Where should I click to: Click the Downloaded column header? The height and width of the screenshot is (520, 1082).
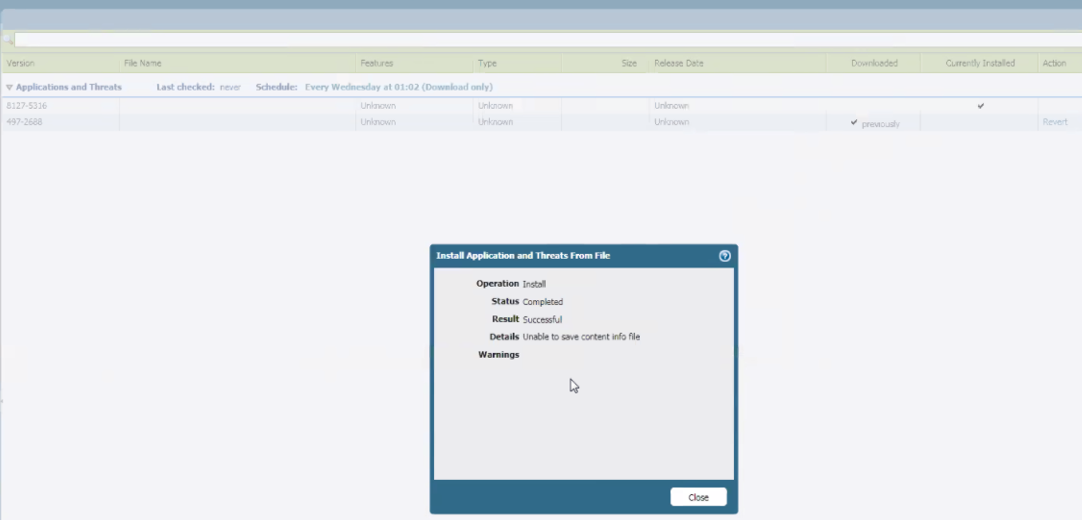click(874, 63)
